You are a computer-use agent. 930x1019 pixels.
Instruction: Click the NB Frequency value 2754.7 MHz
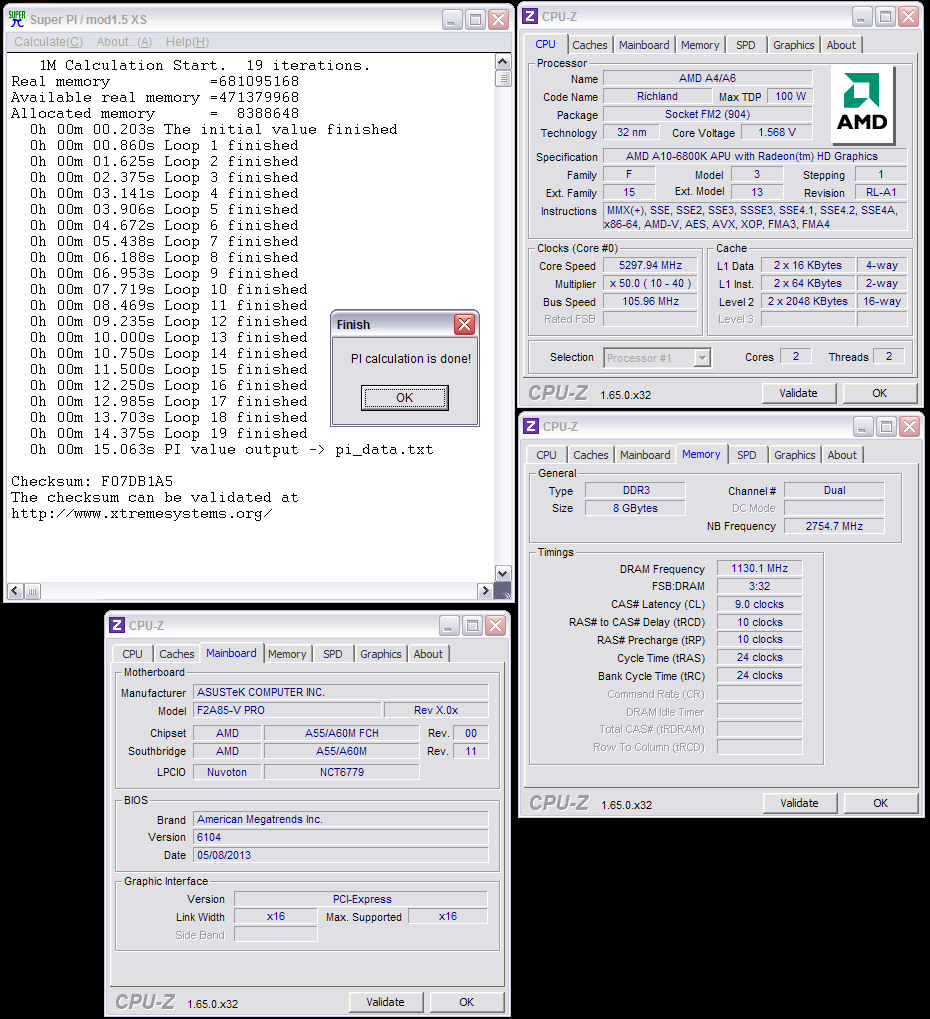(x=834, y=526)
